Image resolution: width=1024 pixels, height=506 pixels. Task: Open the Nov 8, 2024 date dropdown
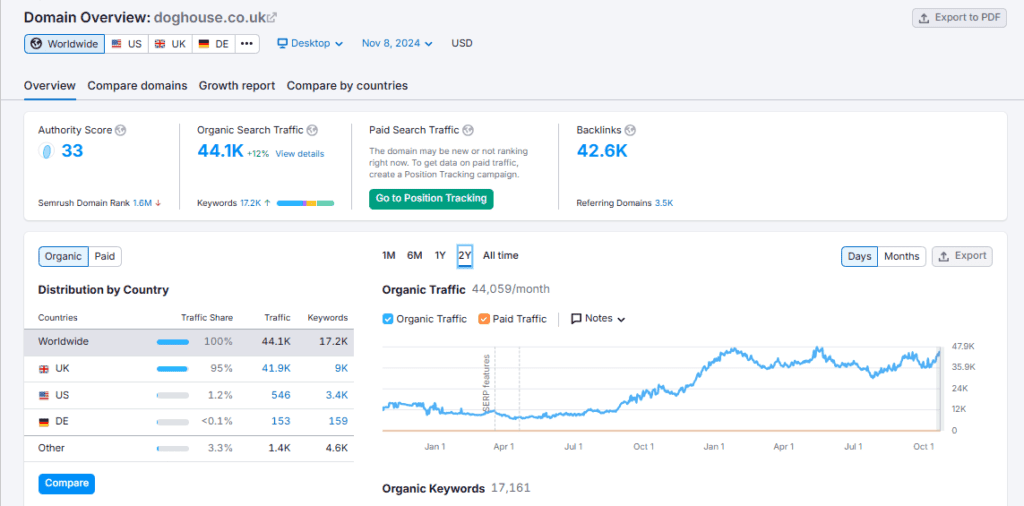tap(397, 44)
